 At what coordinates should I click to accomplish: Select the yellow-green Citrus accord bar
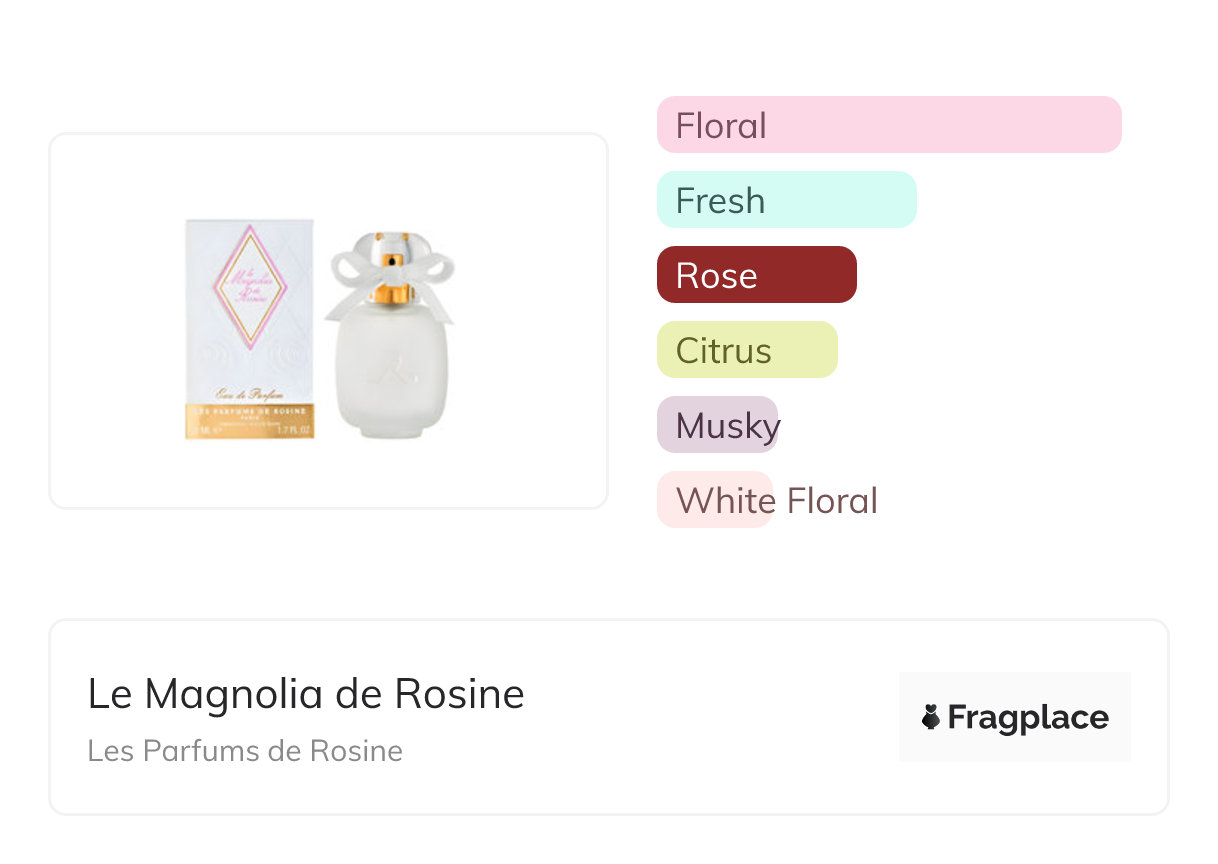pyautogui.click(x=746, y=350)
